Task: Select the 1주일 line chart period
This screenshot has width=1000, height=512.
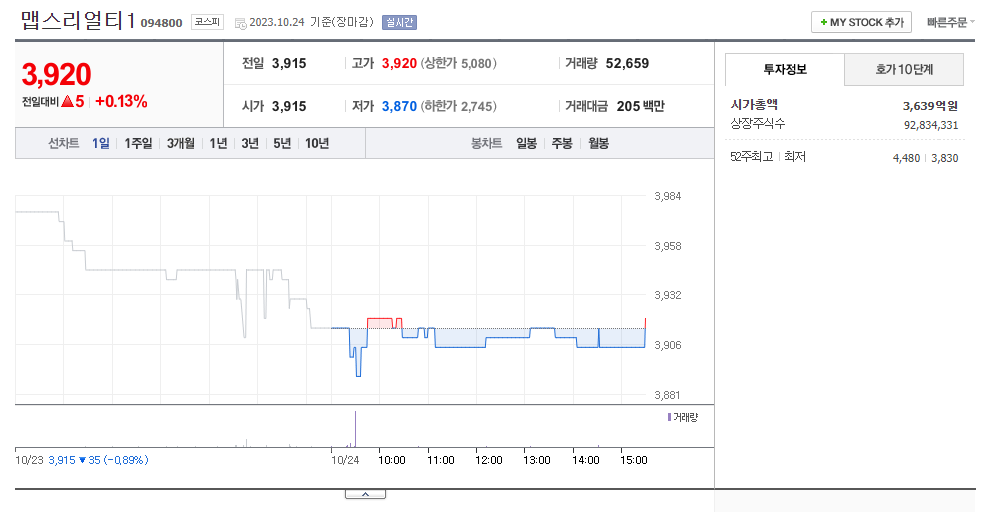Action: [x=138, y=143]
